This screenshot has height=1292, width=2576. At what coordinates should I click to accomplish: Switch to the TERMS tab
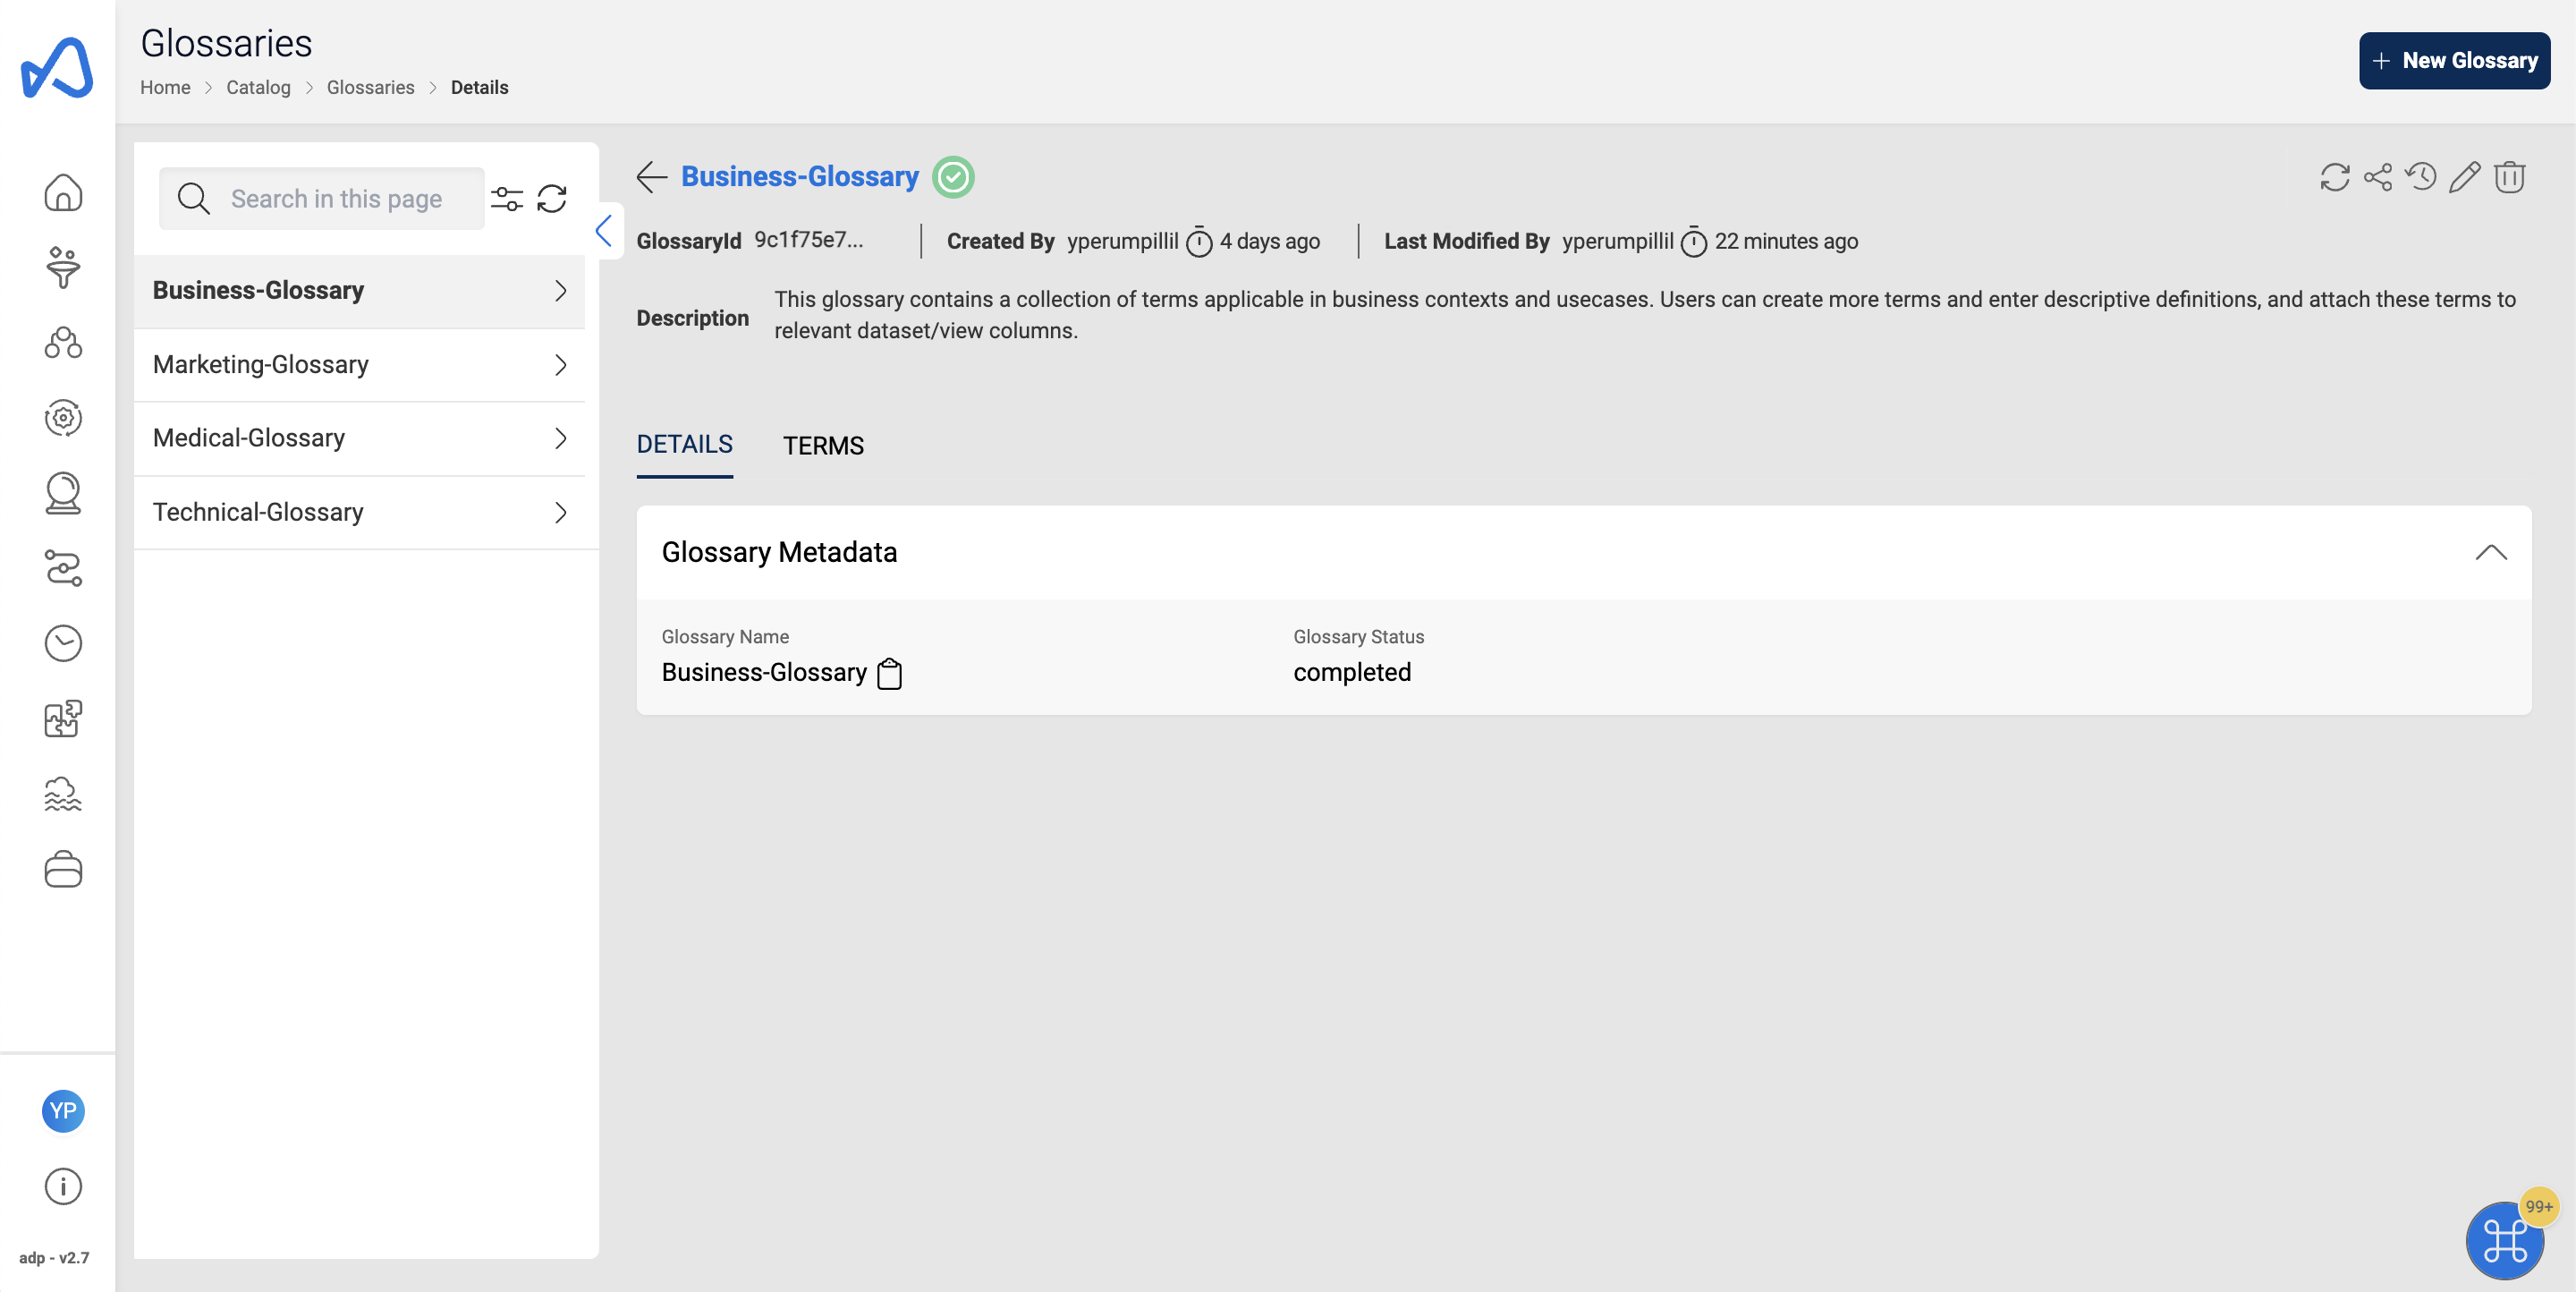click(824, 443)
